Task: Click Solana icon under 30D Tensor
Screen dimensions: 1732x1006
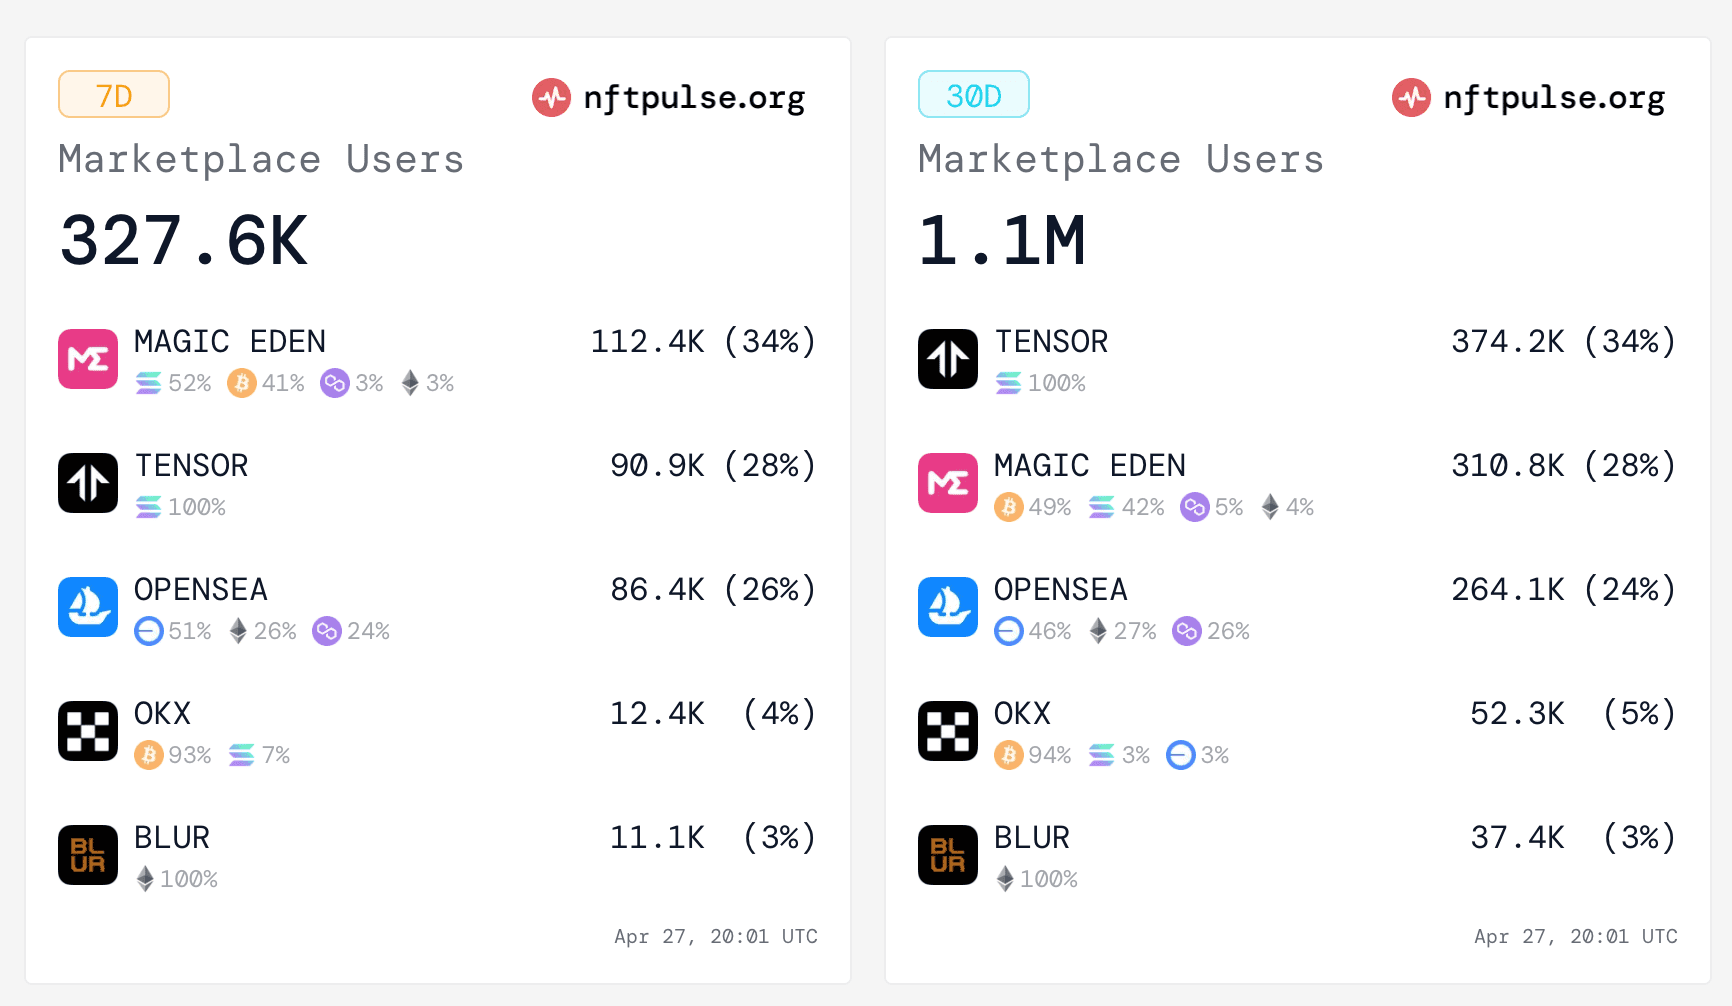Action: coord(1009,383)
